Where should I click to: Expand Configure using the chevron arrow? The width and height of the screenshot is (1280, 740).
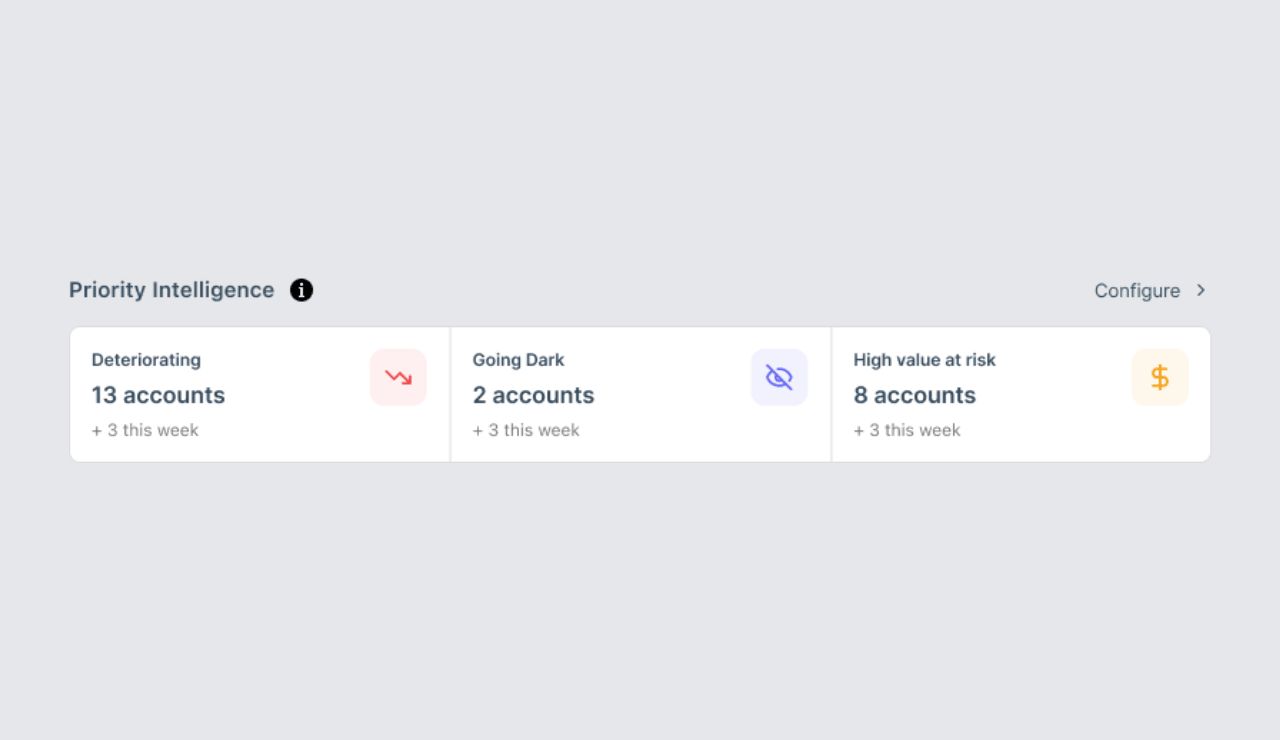pos(1201,290)
